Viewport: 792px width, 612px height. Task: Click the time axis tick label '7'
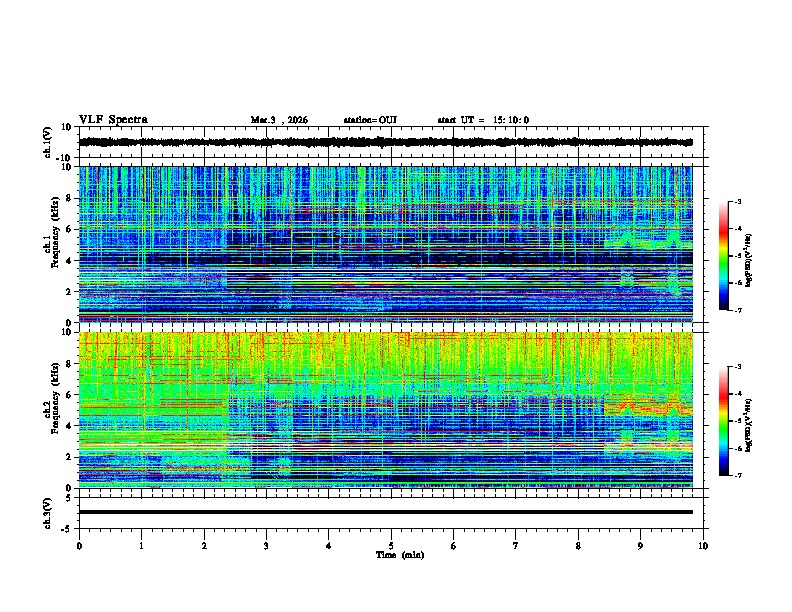point(516,546)
